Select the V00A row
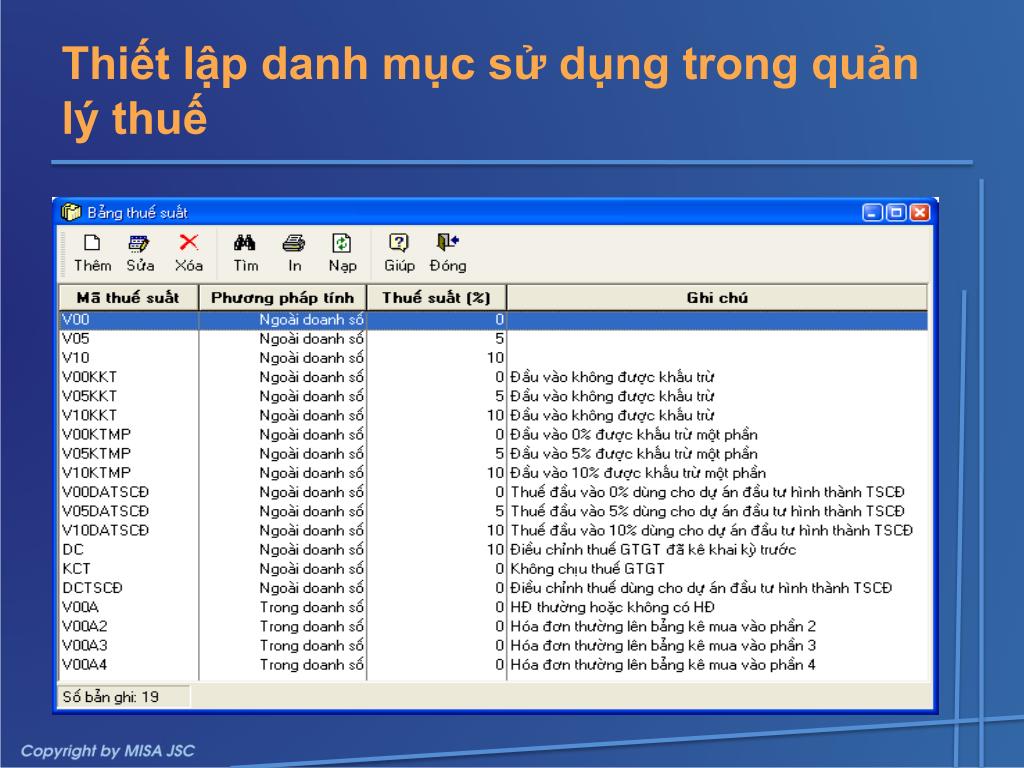Screen dimensions: 1024x768 point(493,607)
